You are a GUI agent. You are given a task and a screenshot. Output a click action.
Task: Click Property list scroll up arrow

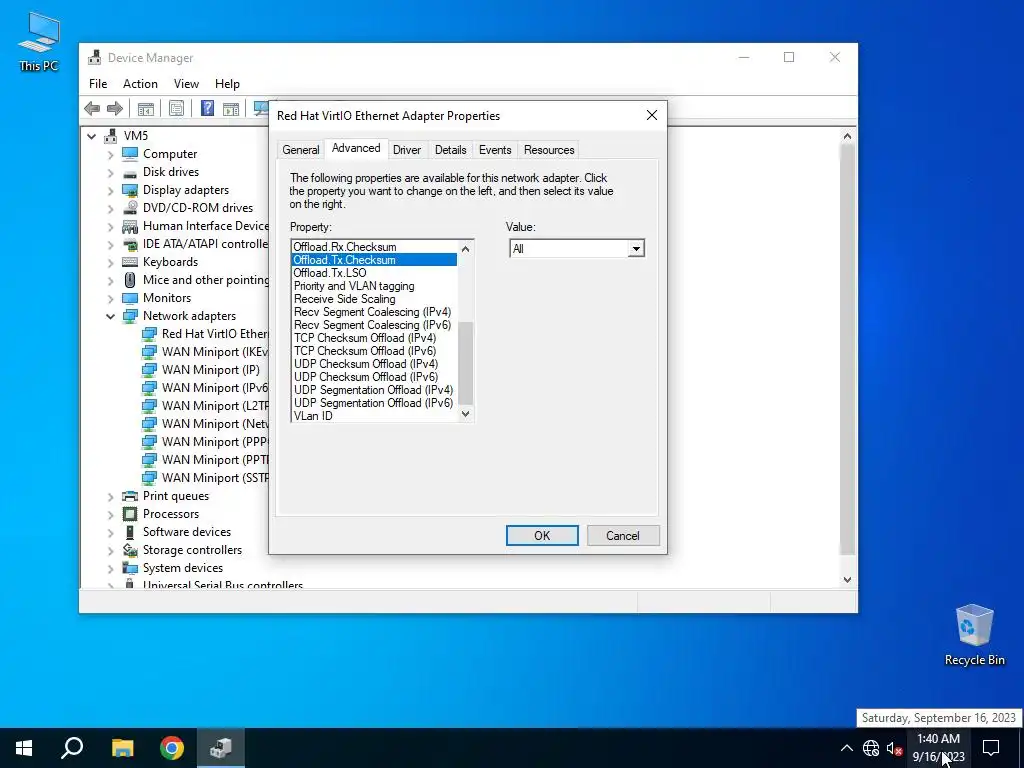tap(466, 249)
